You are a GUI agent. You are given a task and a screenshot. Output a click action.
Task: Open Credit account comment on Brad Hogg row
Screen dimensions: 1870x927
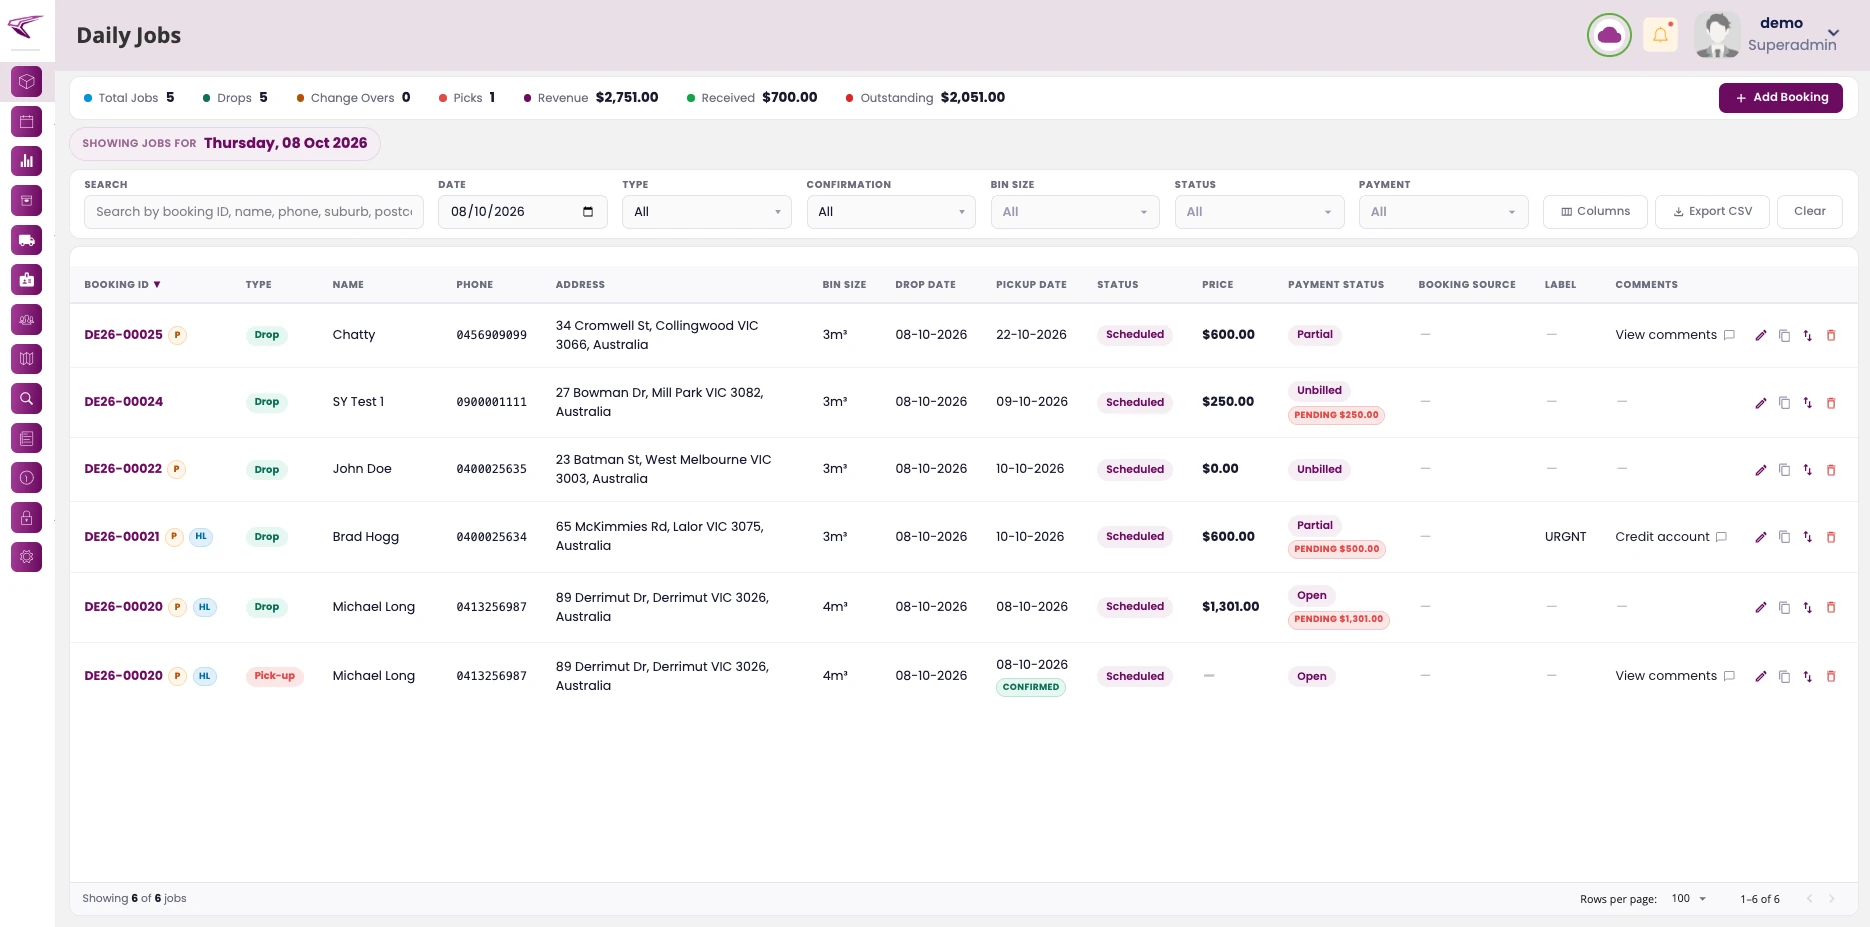point(1670,537)
